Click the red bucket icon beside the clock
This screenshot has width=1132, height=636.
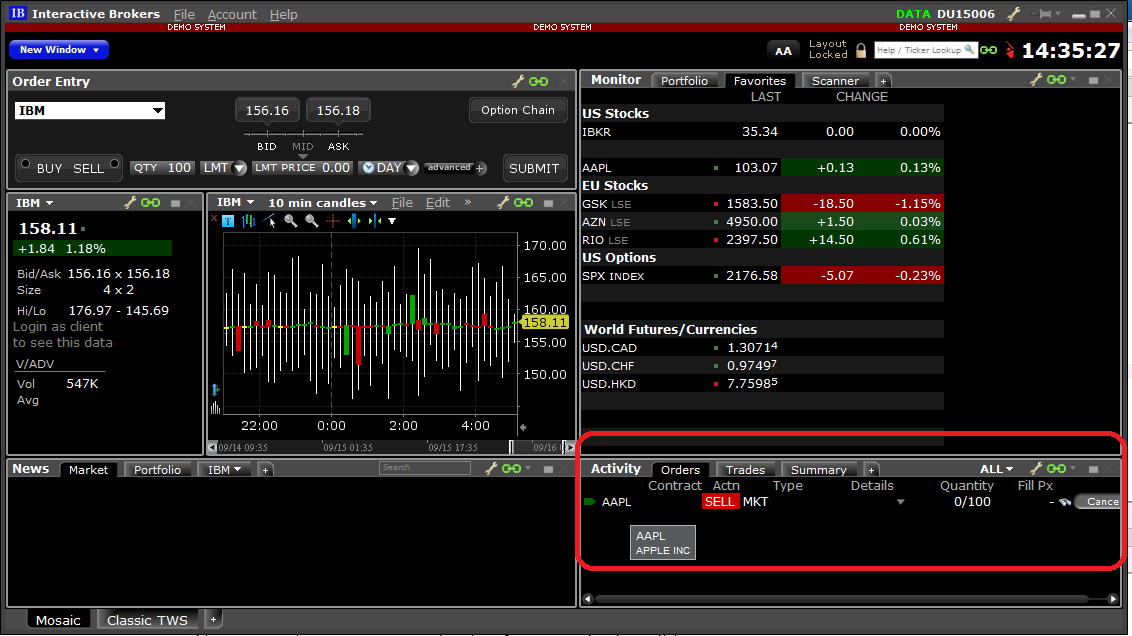pyautogui.click(x=1009, y=51)
